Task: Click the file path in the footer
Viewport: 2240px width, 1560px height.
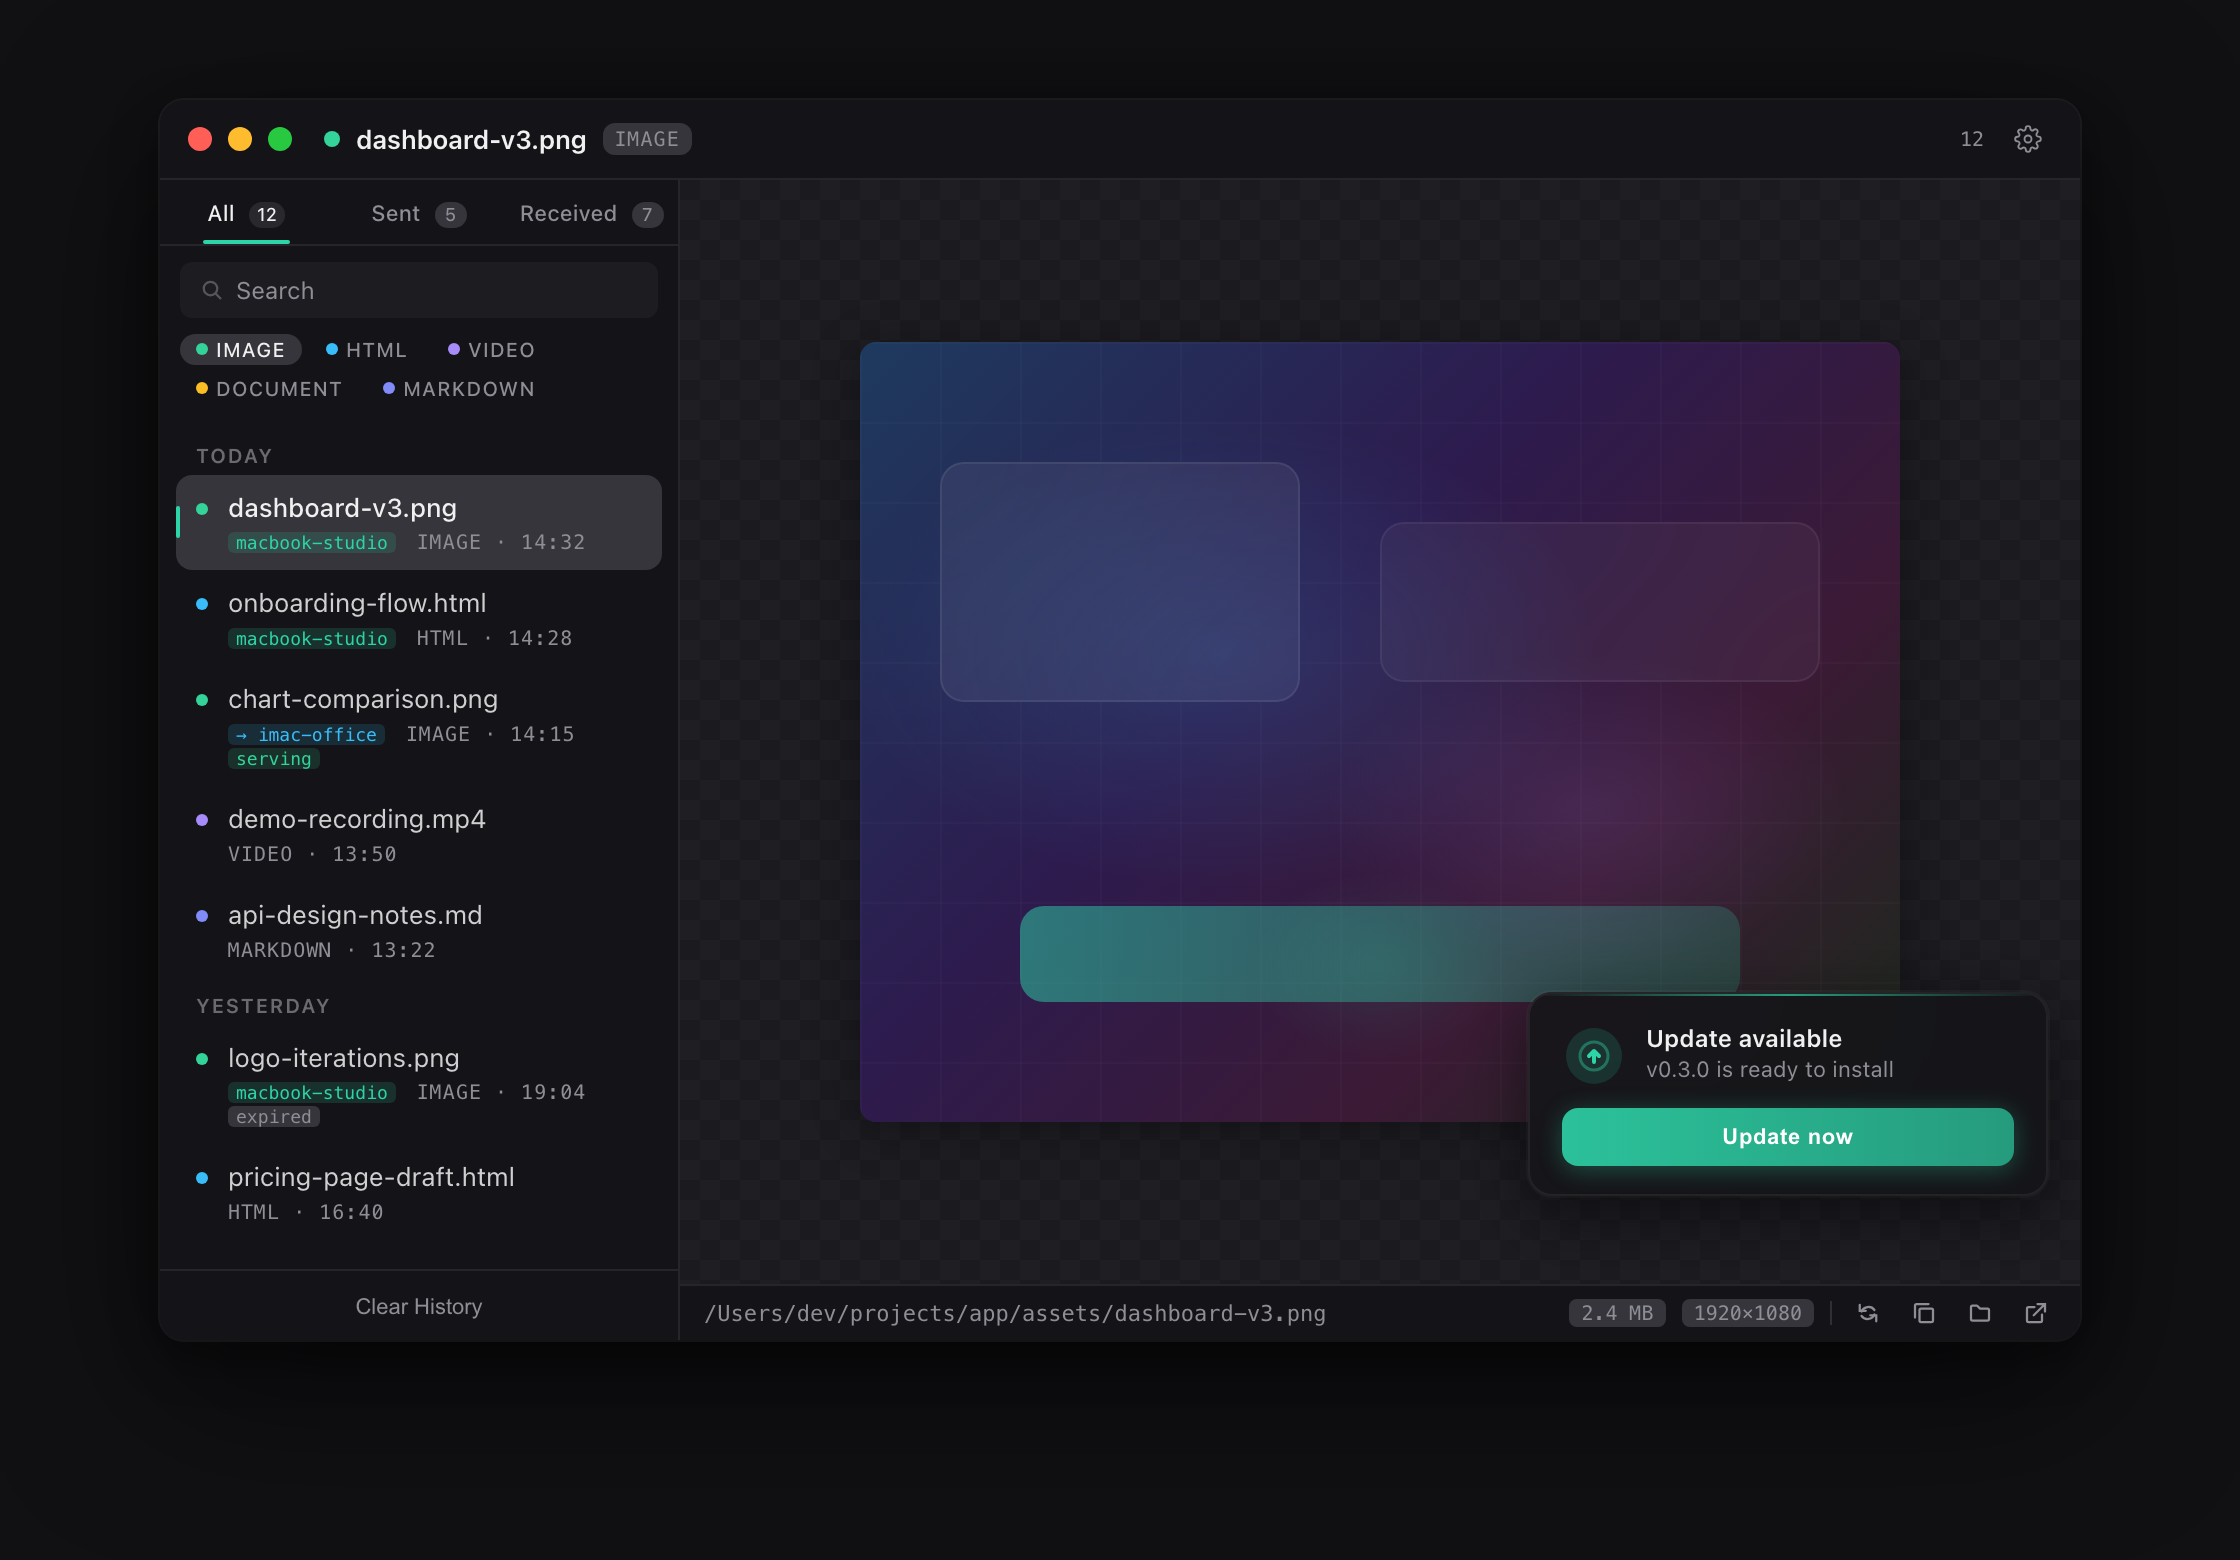Action: click(1015, 1313)
